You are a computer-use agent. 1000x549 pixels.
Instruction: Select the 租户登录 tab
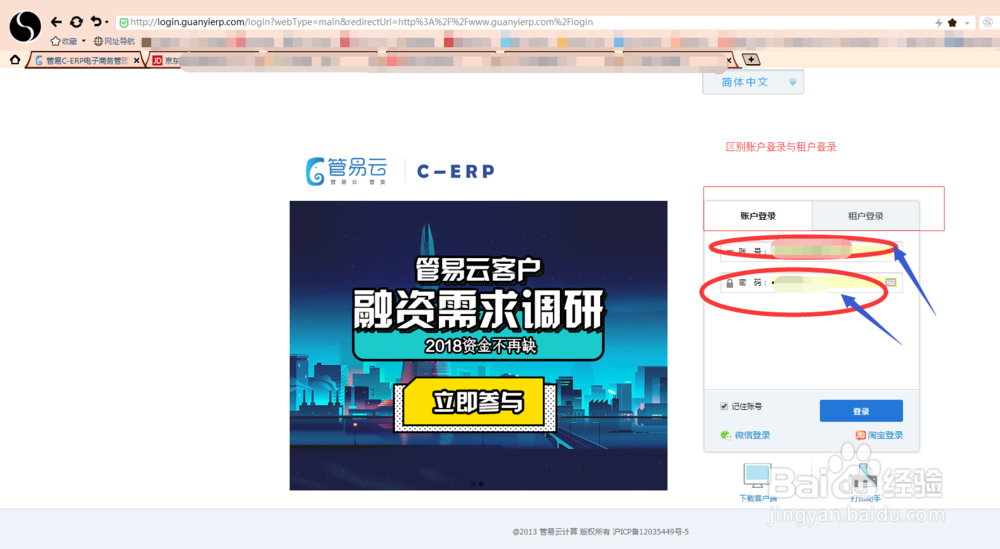point(865,216)
